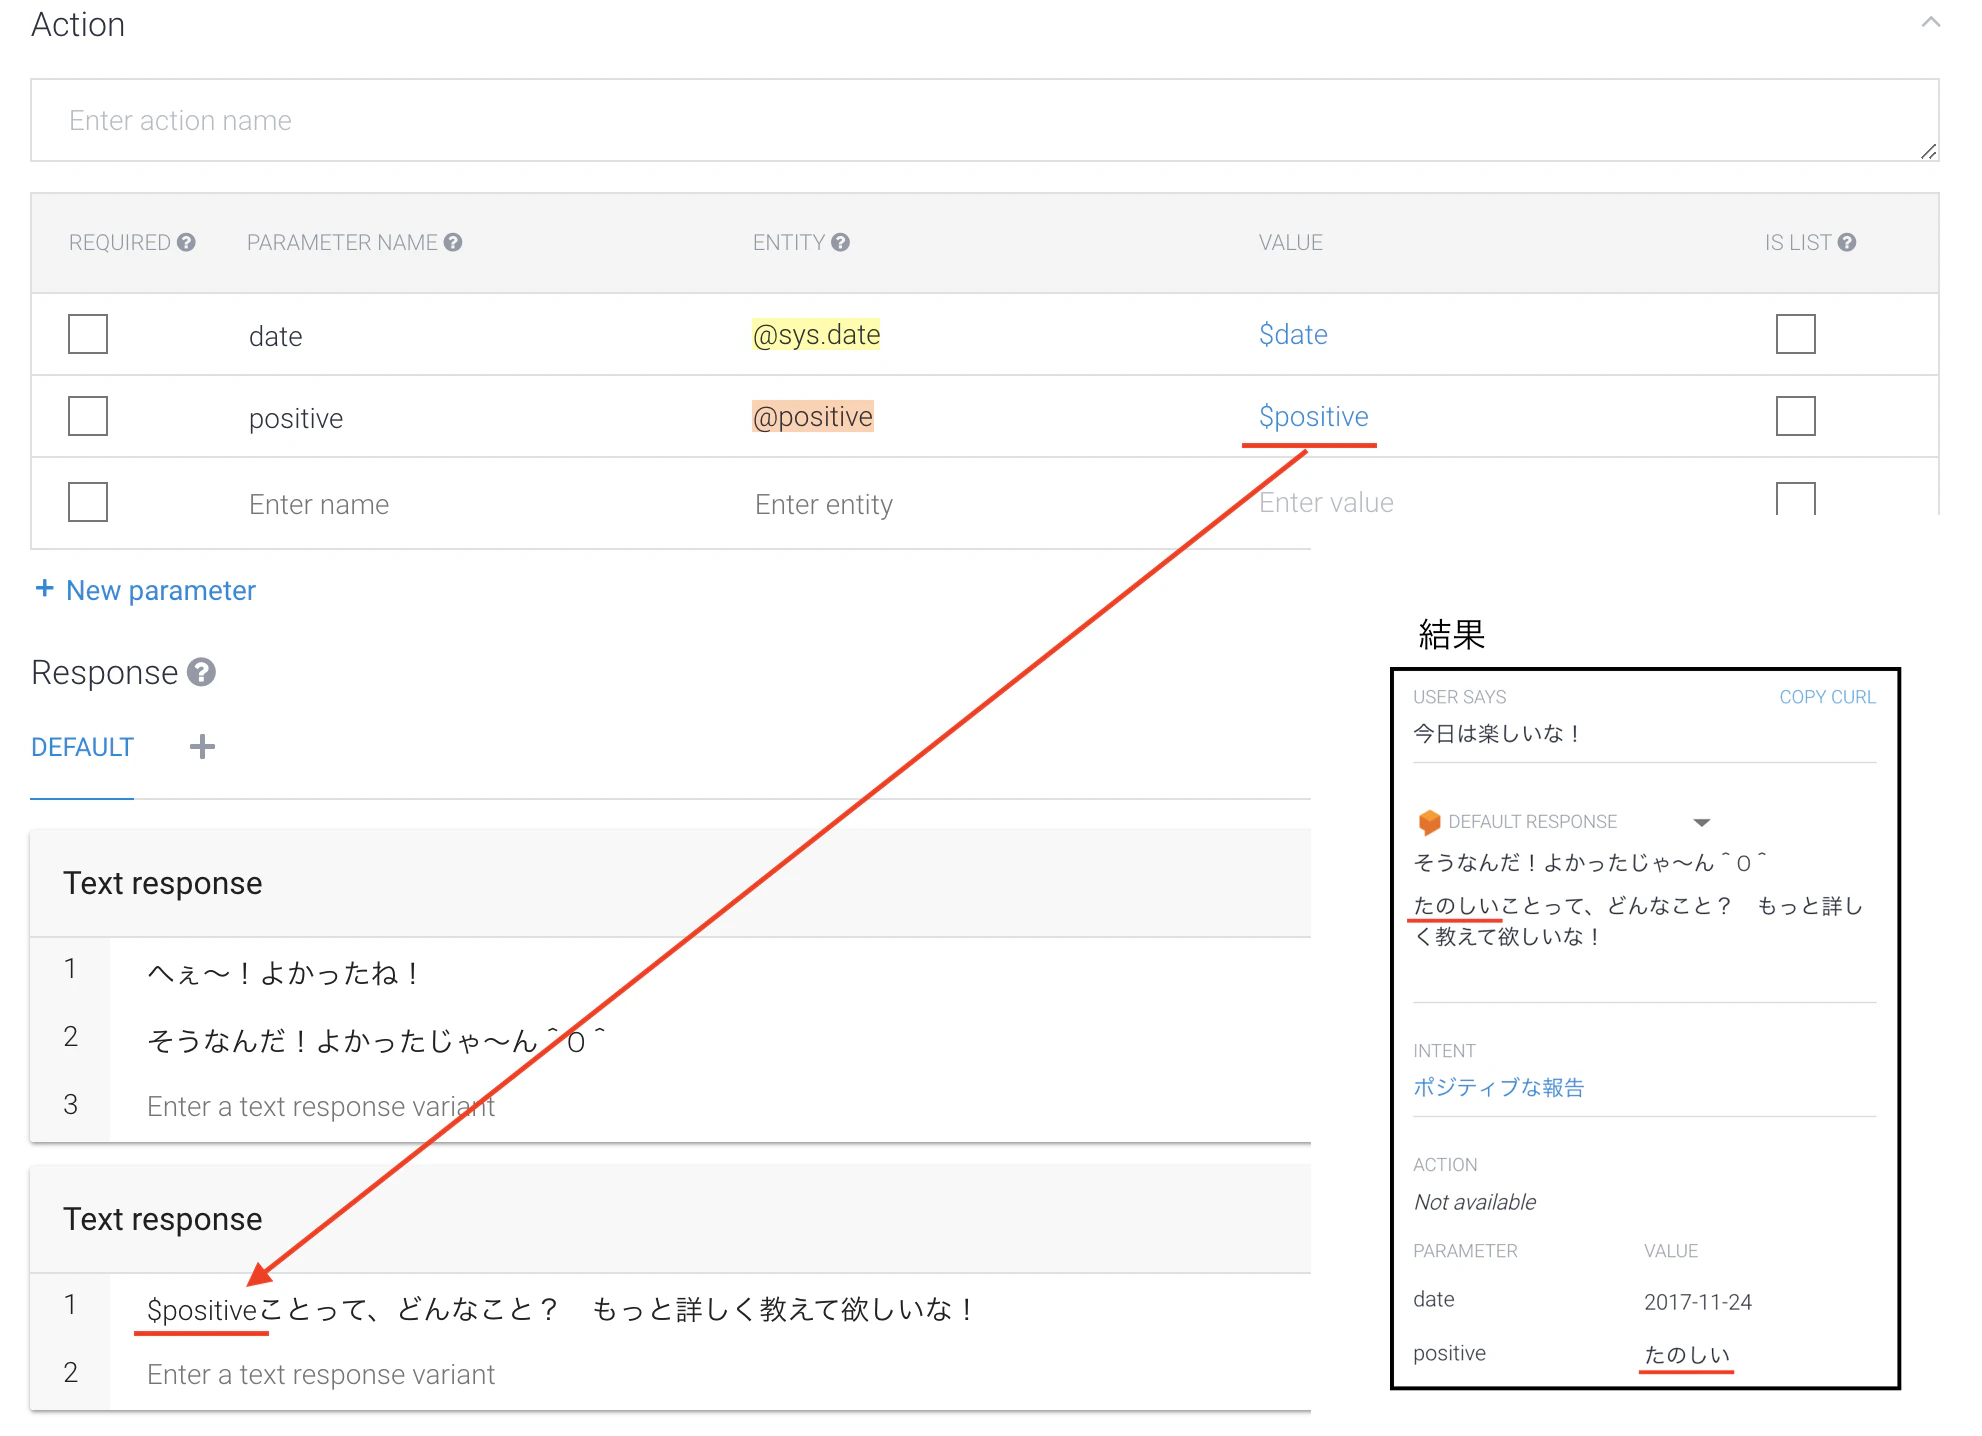Toggle Is List checkbox for positive parameter
The width and height of the screenshot is (1982, 1436).
pyautogui.click(x=1795, y=416)
